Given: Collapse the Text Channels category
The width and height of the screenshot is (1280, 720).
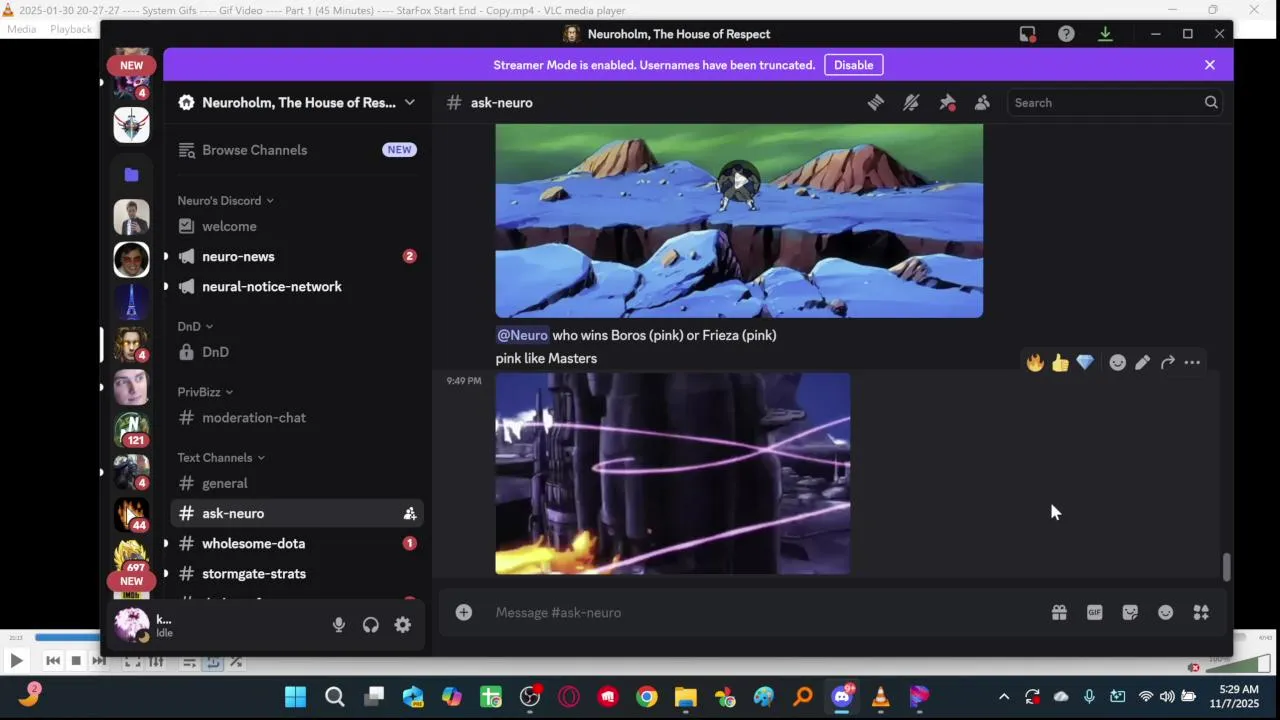Looking at the screenshot, I should (x=221, y=457).
